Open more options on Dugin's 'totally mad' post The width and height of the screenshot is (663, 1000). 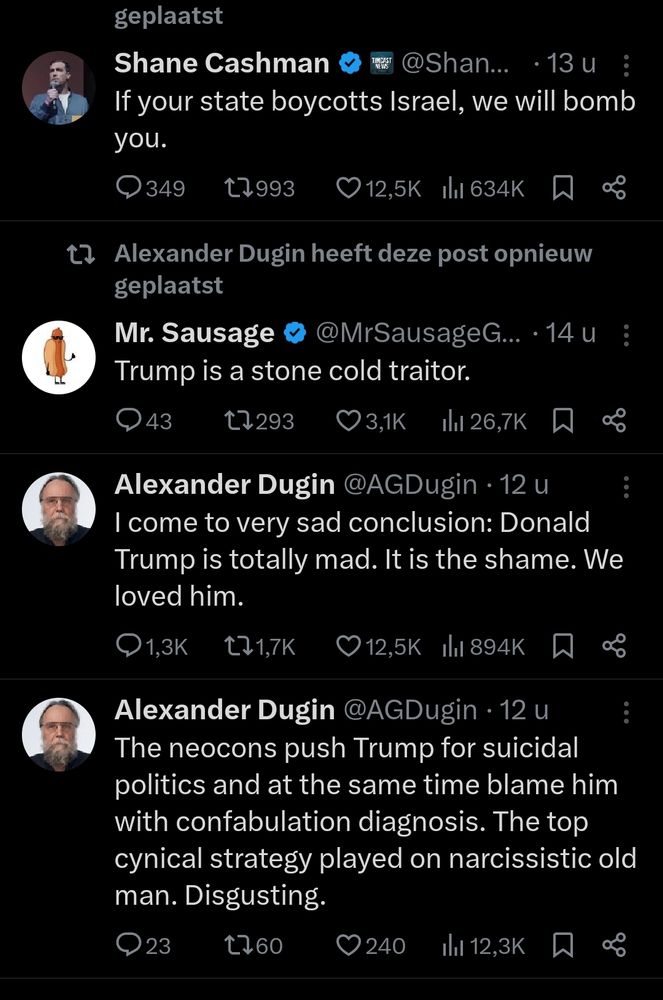click(625, 487)
